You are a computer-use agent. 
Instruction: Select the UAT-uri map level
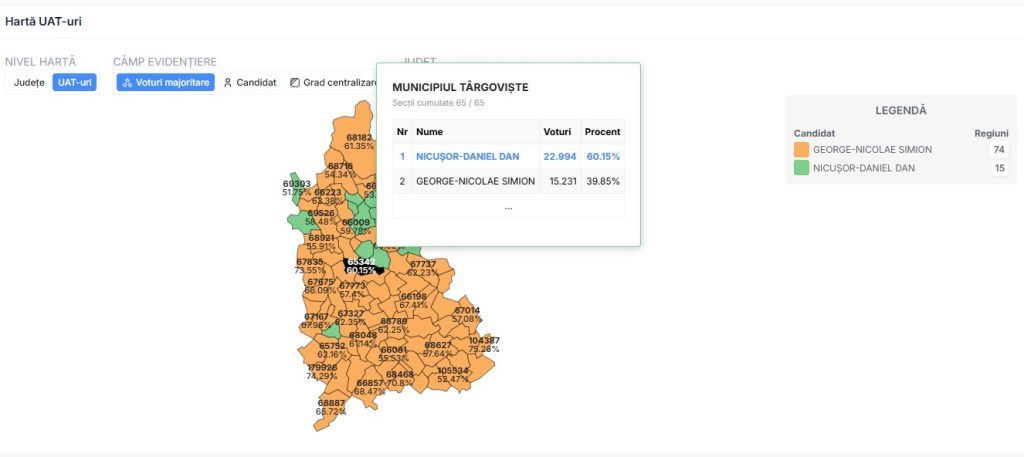click(75, 83)
